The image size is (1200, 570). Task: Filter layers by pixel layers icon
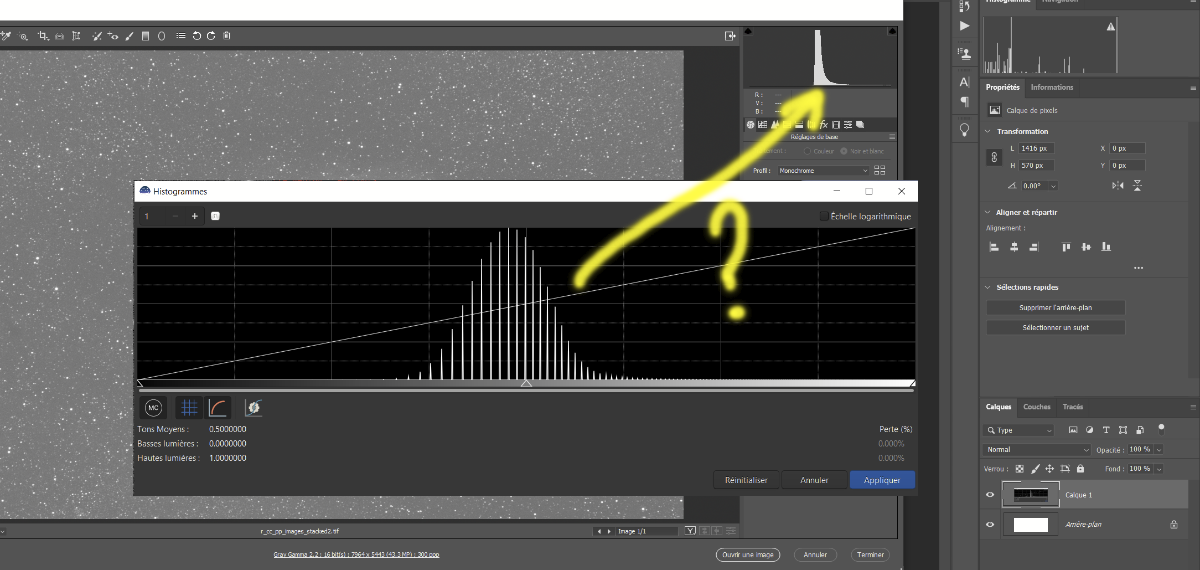point(1073,430)
